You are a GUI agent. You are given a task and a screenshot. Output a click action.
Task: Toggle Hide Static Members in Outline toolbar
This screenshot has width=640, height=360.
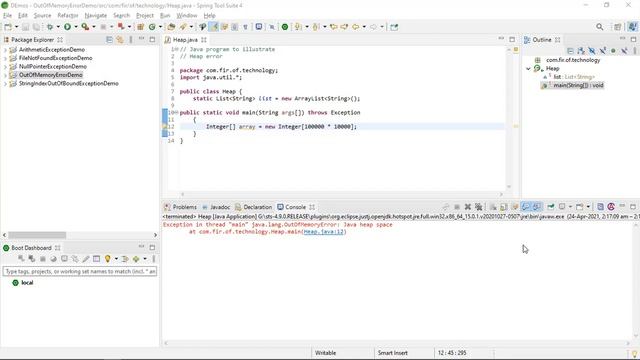pyautogui.click(x=602, y=51)
